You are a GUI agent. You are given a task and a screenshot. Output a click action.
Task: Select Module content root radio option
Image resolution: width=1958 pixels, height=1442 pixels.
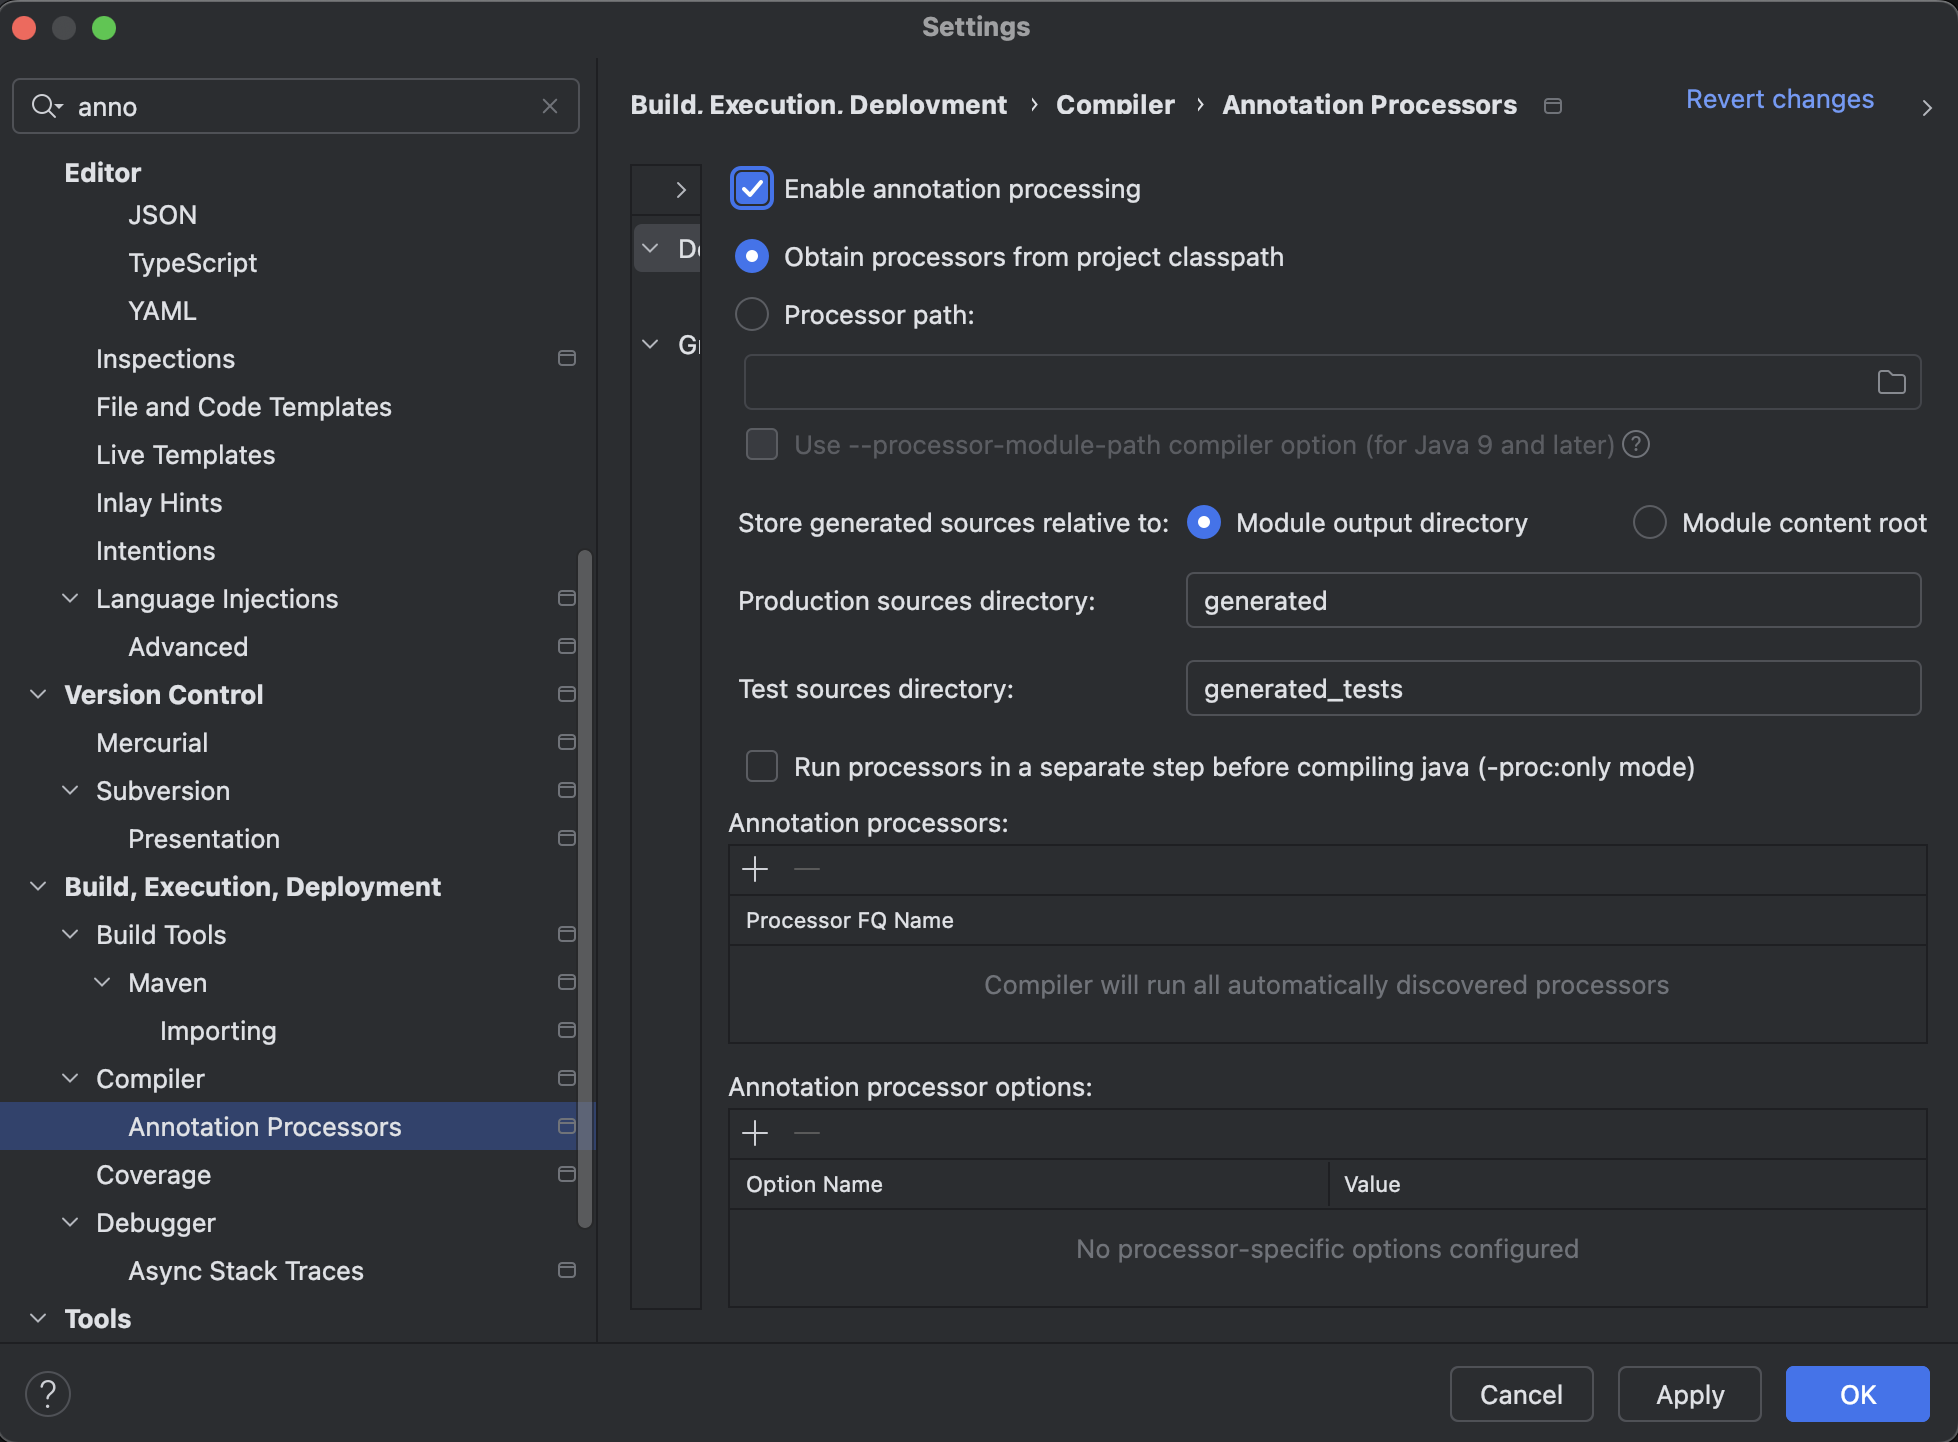[x=1650, y=523]
